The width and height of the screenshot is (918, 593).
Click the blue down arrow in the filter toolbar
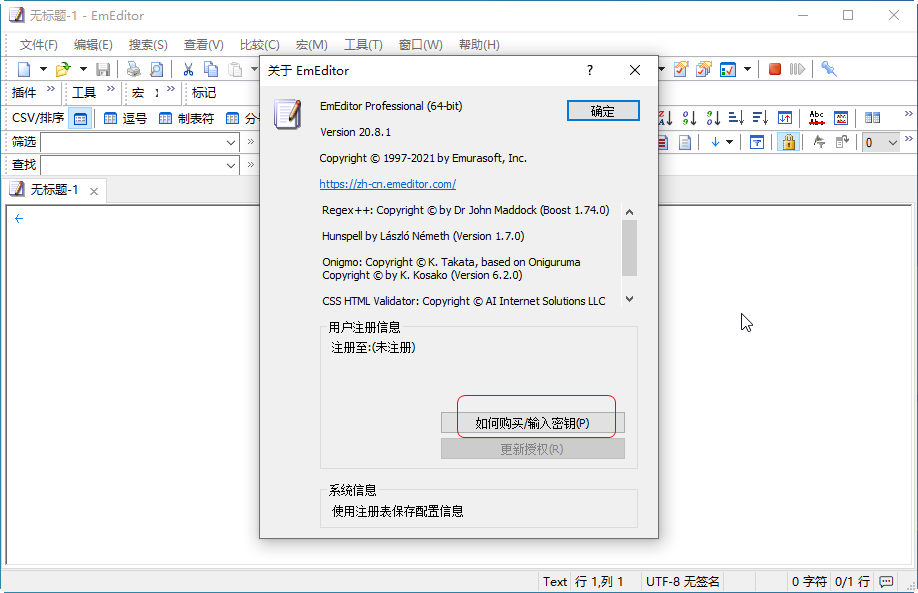(715, 142)
